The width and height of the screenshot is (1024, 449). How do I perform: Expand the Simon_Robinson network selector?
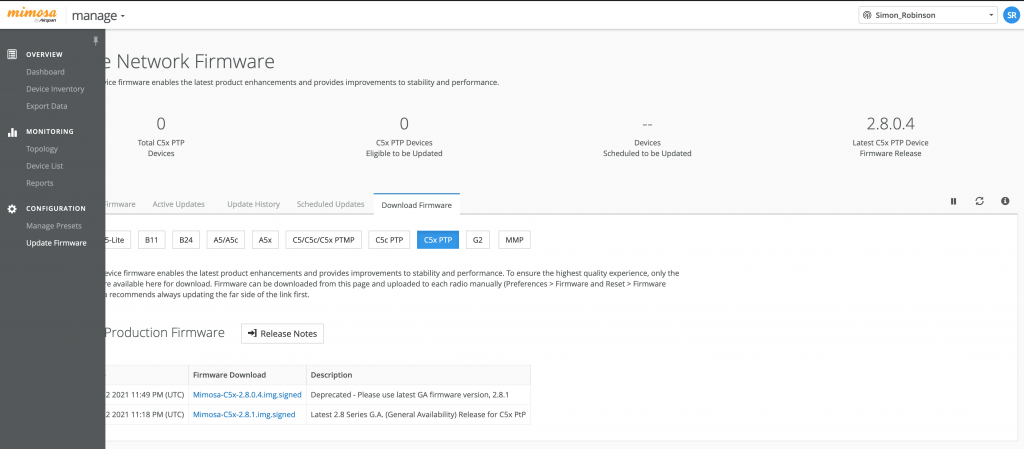(x=927, y=15)
